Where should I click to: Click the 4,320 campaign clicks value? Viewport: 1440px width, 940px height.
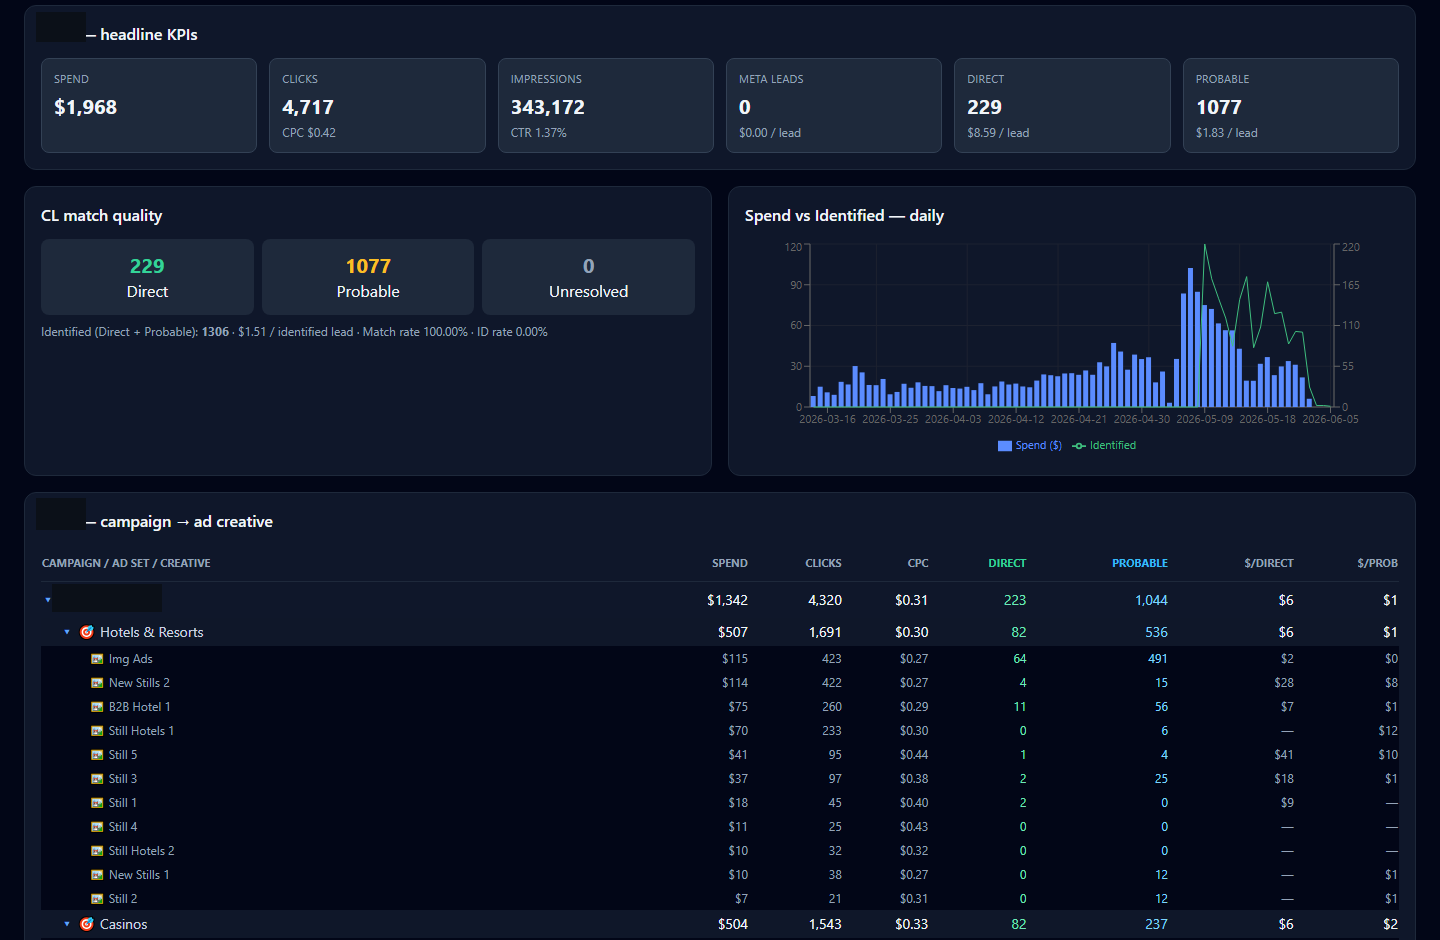(825, 600)
